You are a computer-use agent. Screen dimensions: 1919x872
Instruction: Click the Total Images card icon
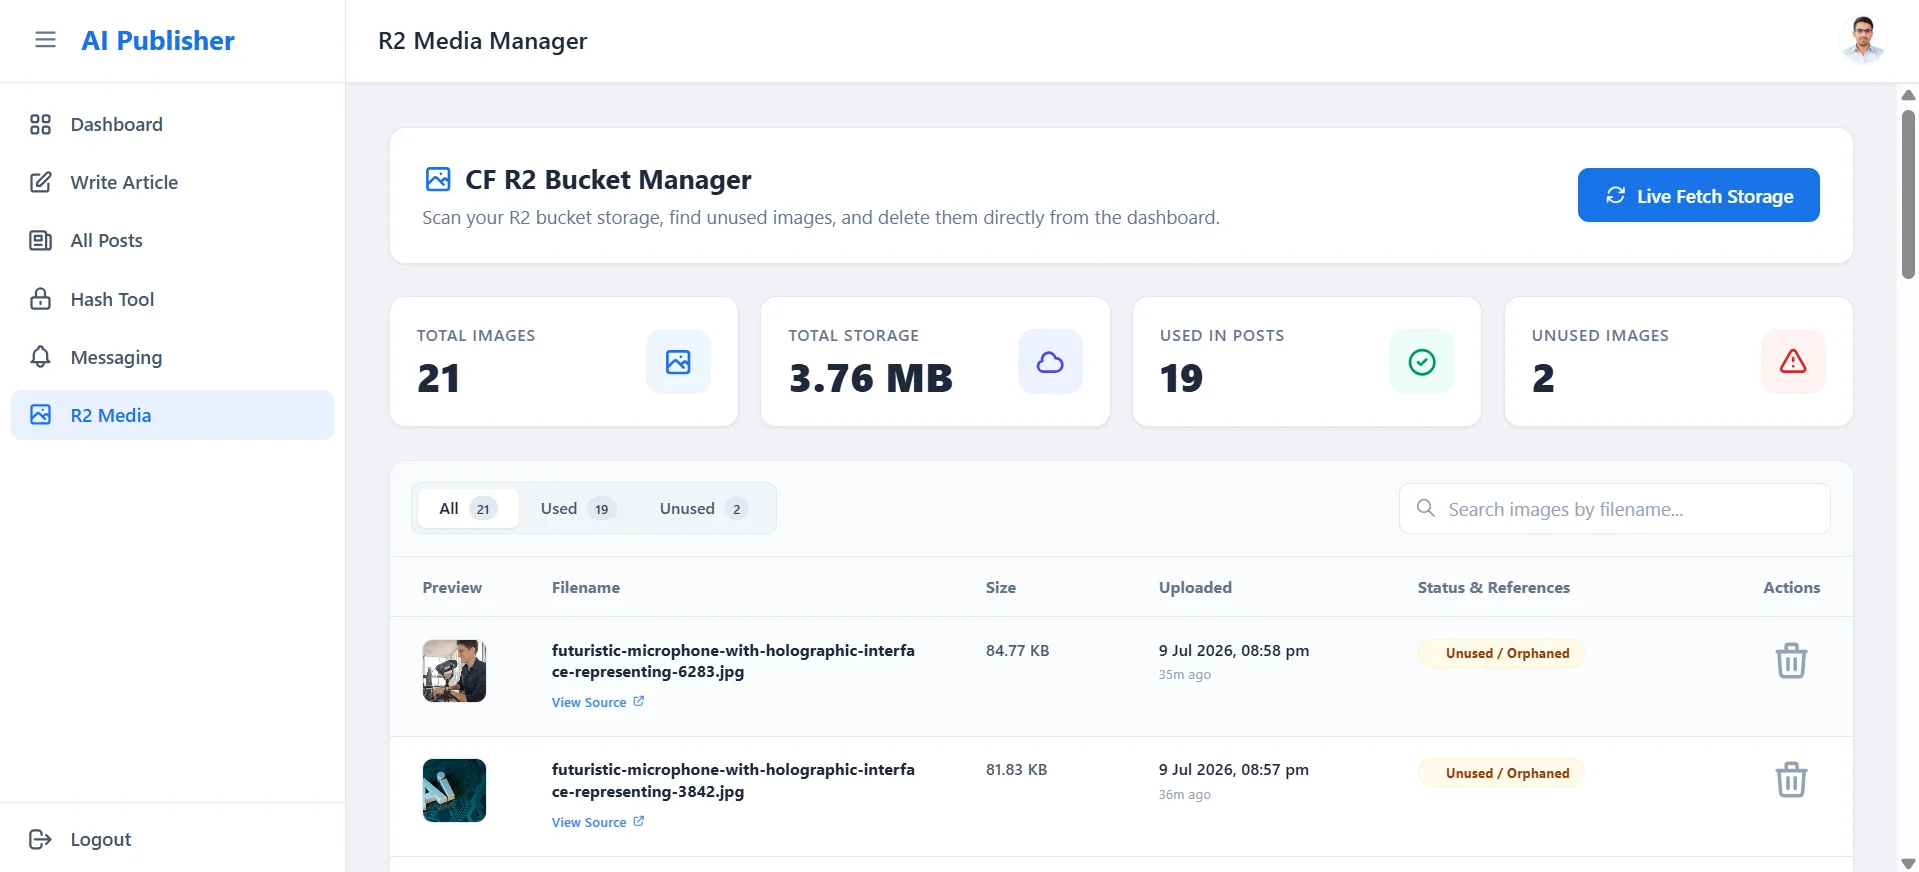(x=678, y=362)
